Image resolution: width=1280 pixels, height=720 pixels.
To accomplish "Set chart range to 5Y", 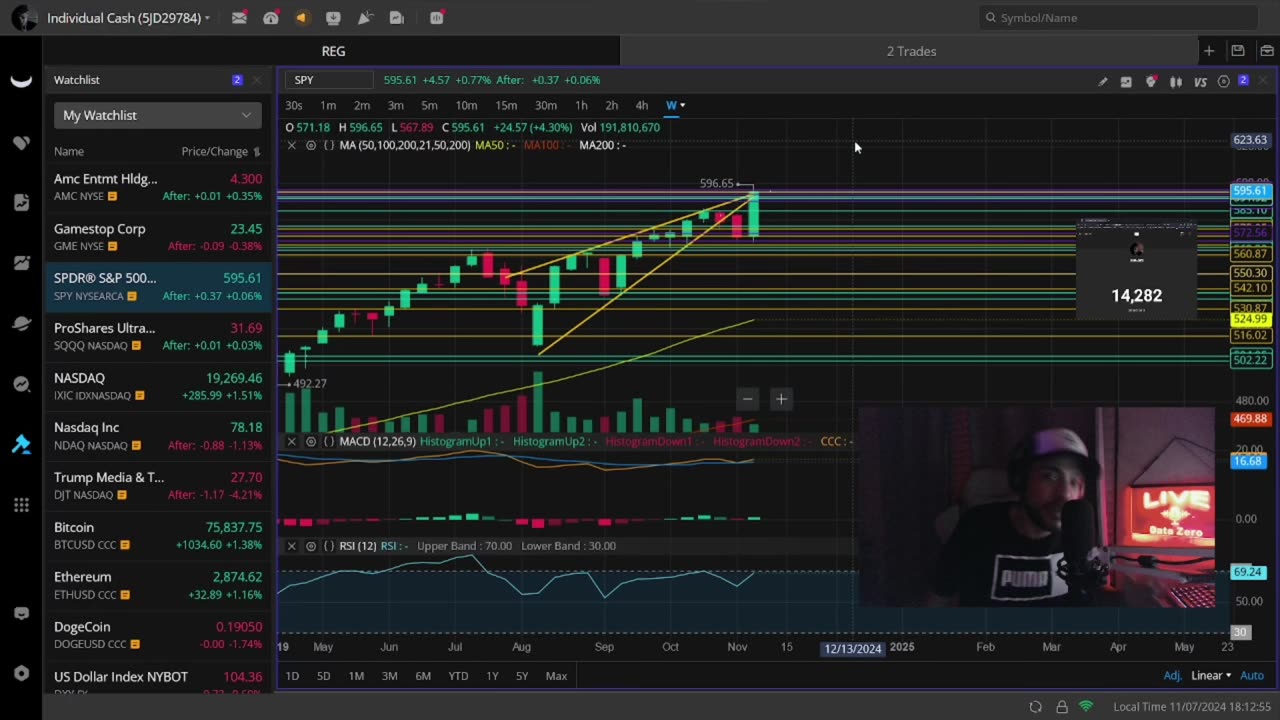I will [x=522, y=676].
